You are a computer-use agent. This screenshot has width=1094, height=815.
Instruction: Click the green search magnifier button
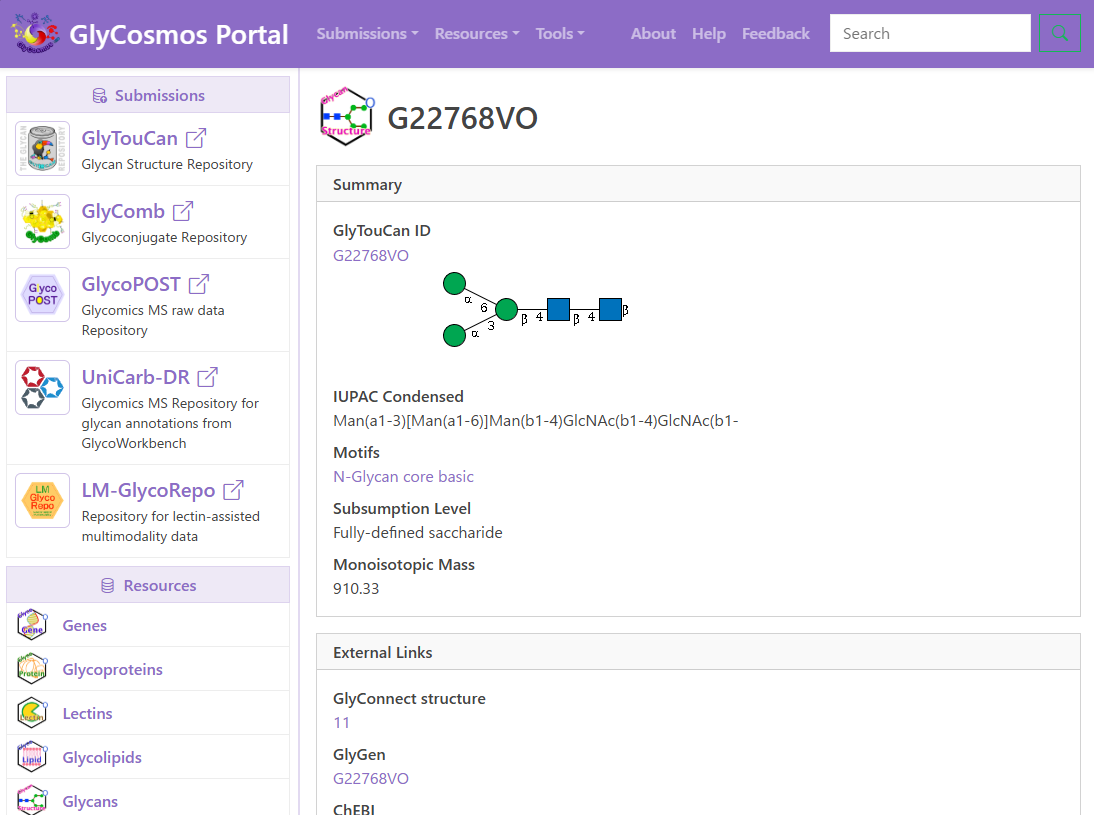click(x=1060, y=34)
